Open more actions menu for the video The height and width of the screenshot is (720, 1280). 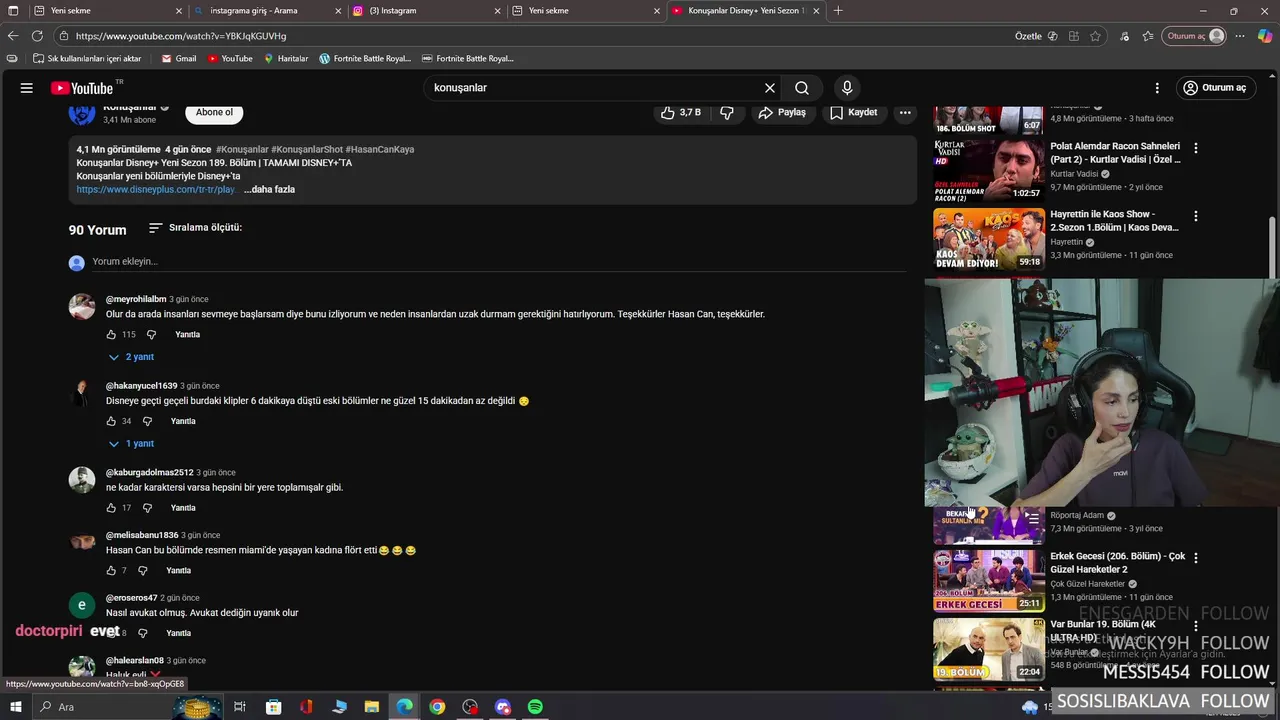point(905,113)
